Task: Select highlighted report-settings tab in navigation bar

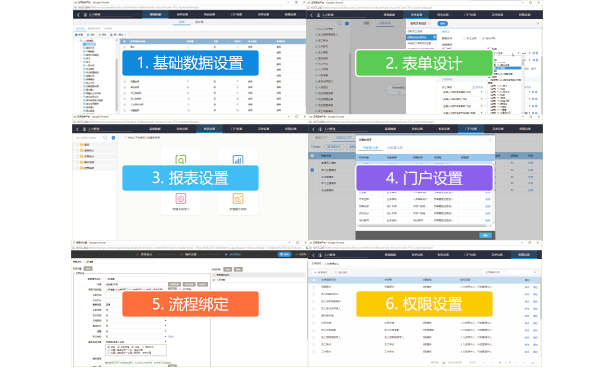Action: click(x=209, y=129)
